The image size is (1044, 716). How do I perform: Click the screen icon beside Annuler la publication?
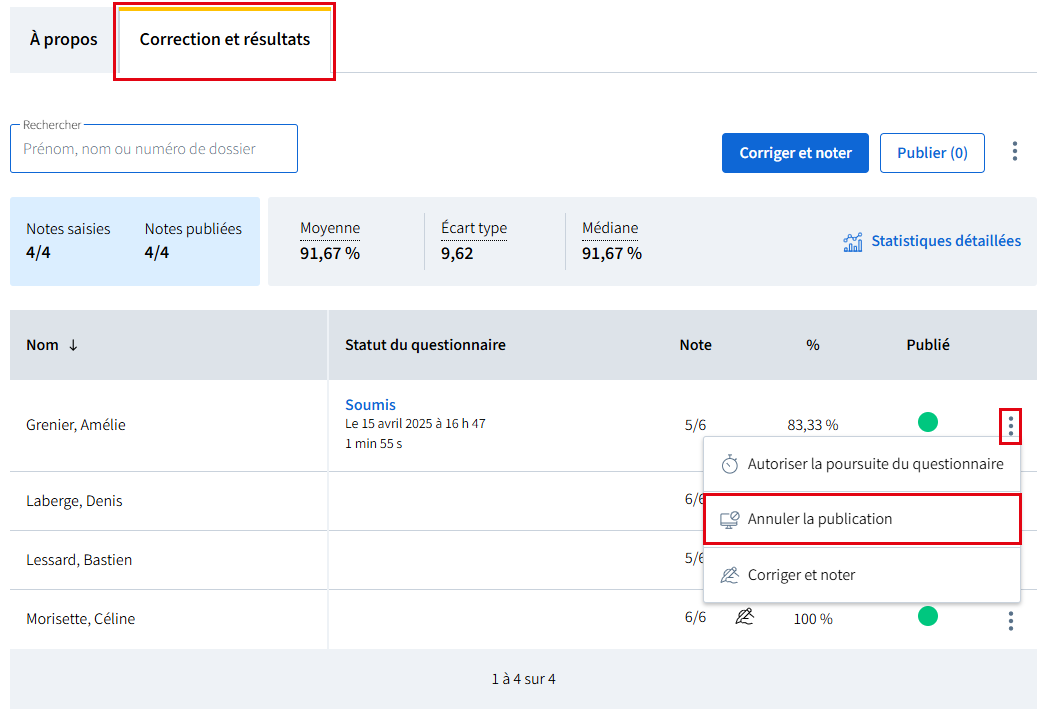click(730, 519)
